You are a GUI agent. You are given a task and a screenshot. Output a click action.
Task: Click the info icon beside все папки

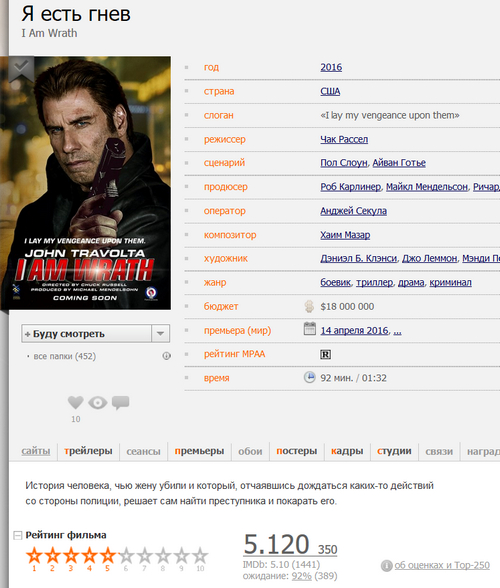(x=167, y=356)
